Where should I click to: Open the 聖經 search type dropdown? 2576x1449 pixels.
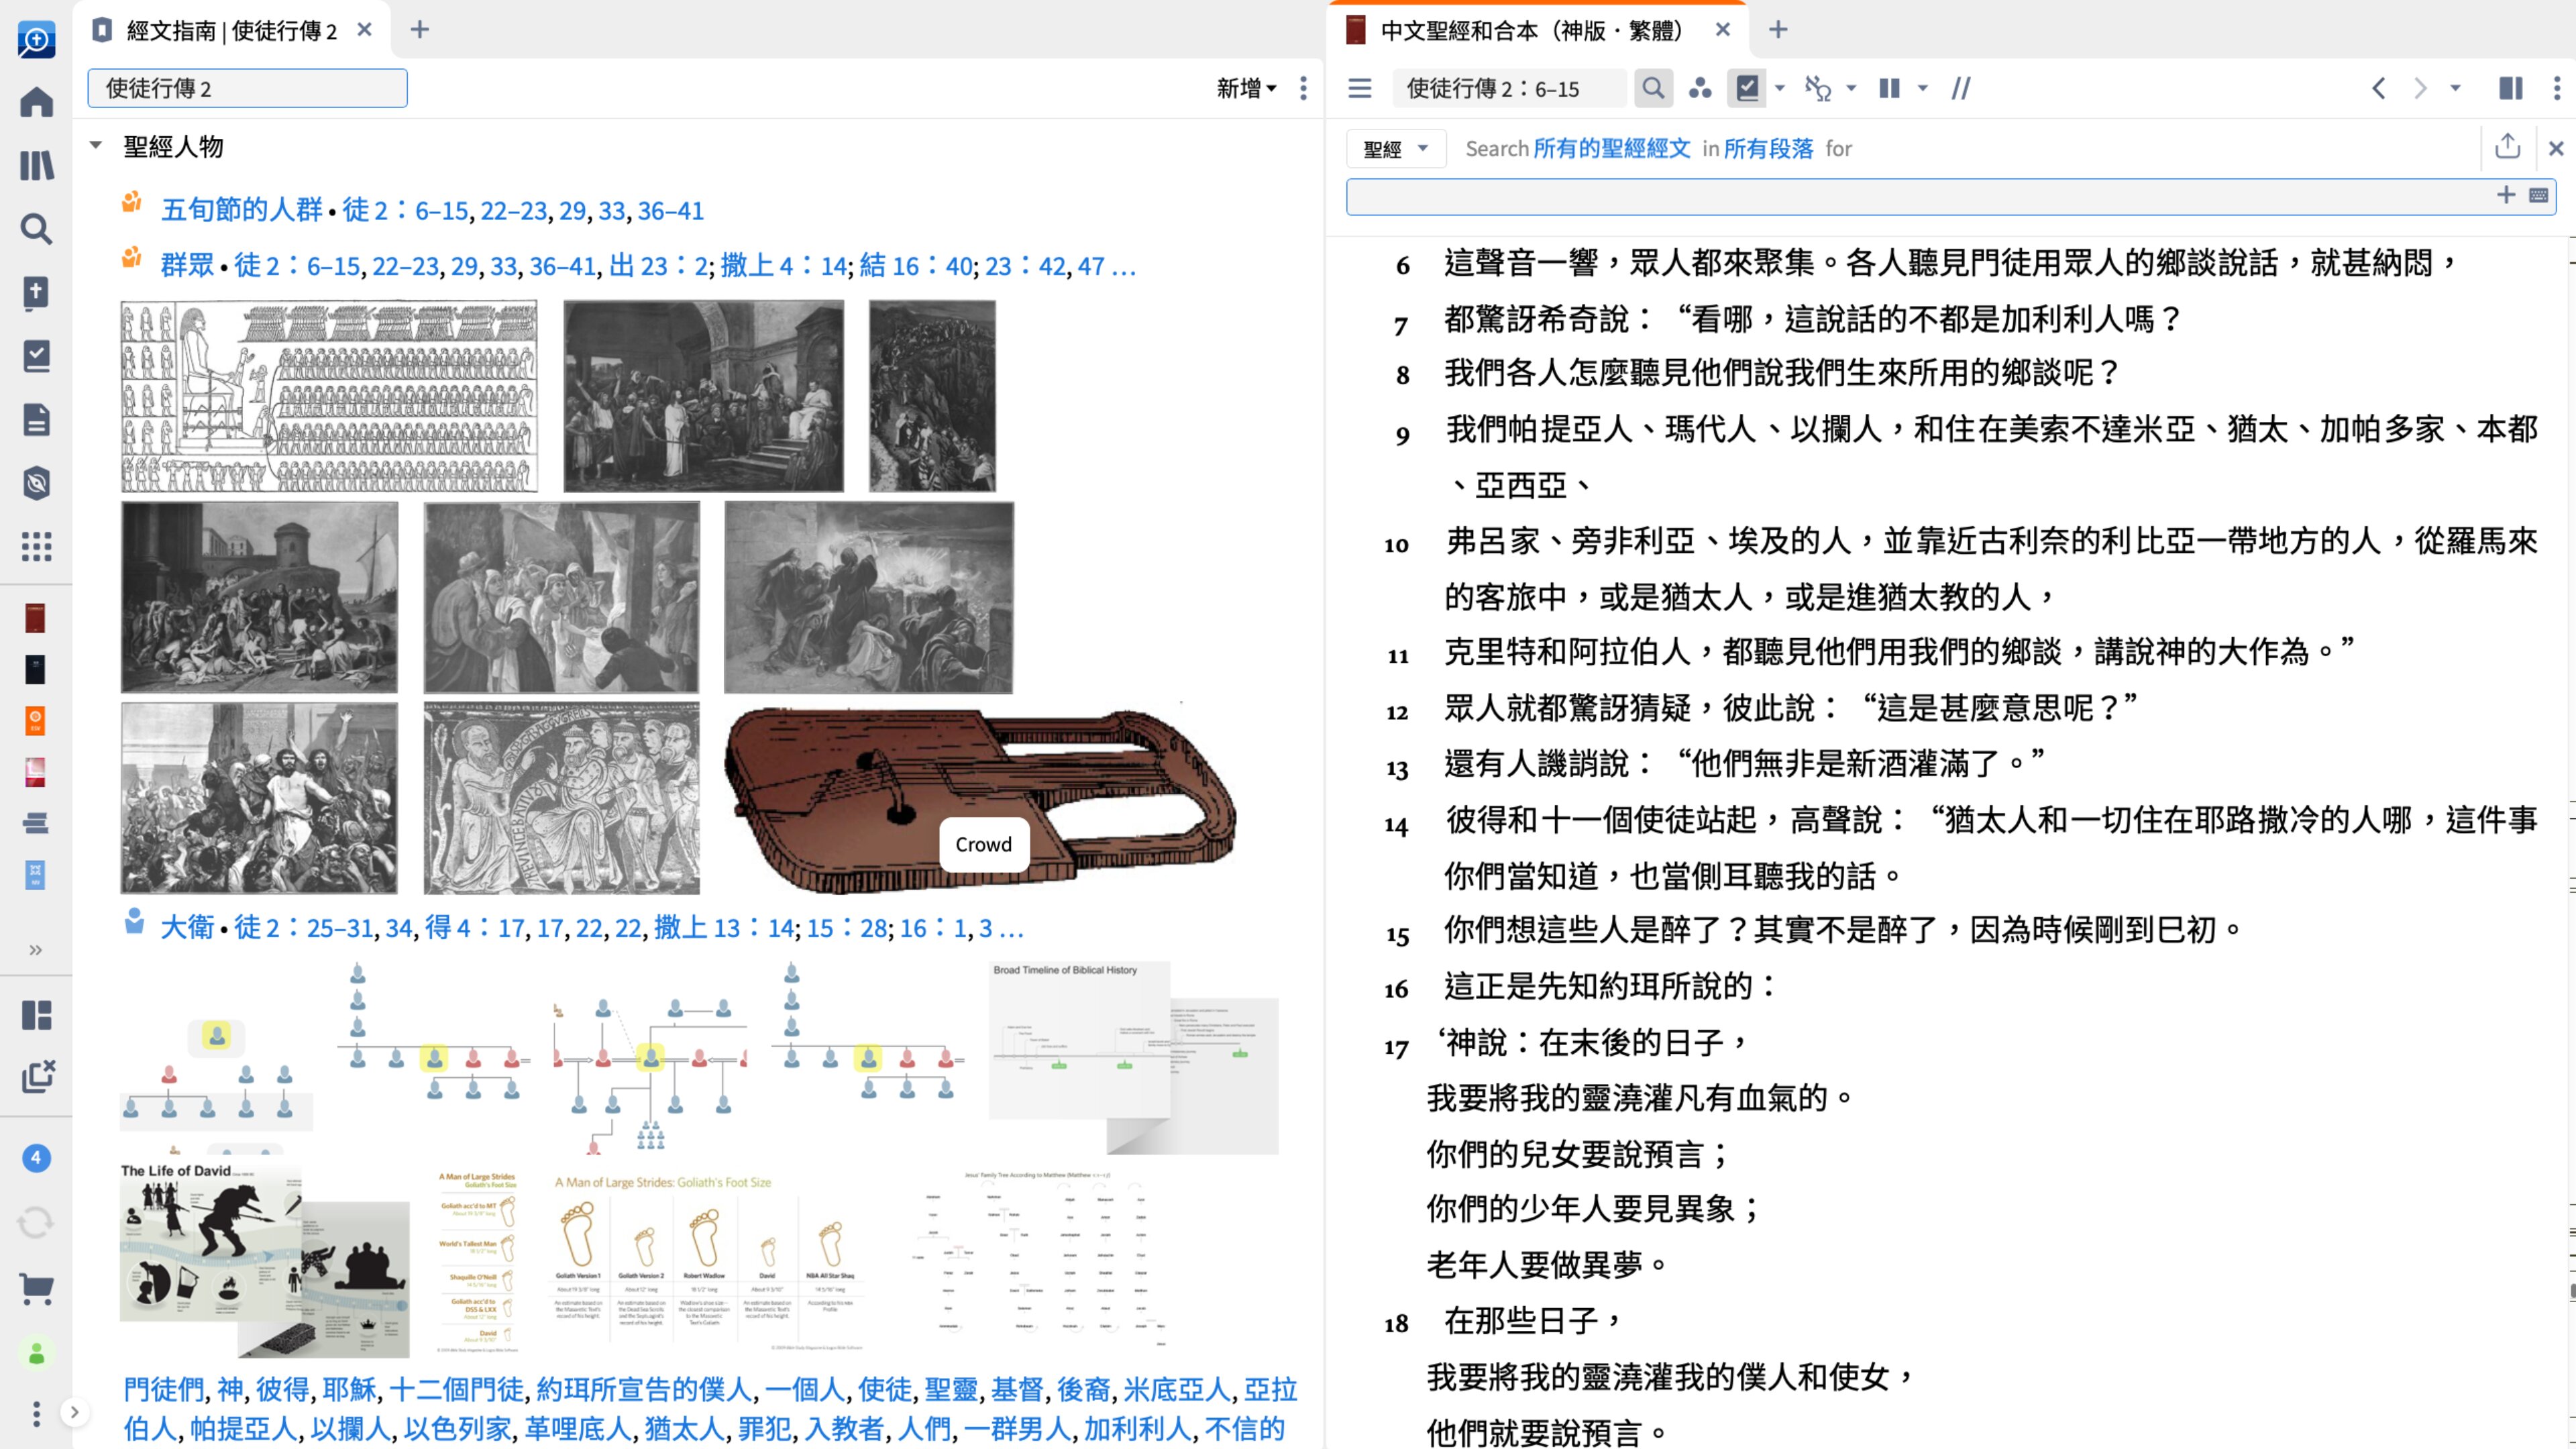click(x=1396, y=149)
